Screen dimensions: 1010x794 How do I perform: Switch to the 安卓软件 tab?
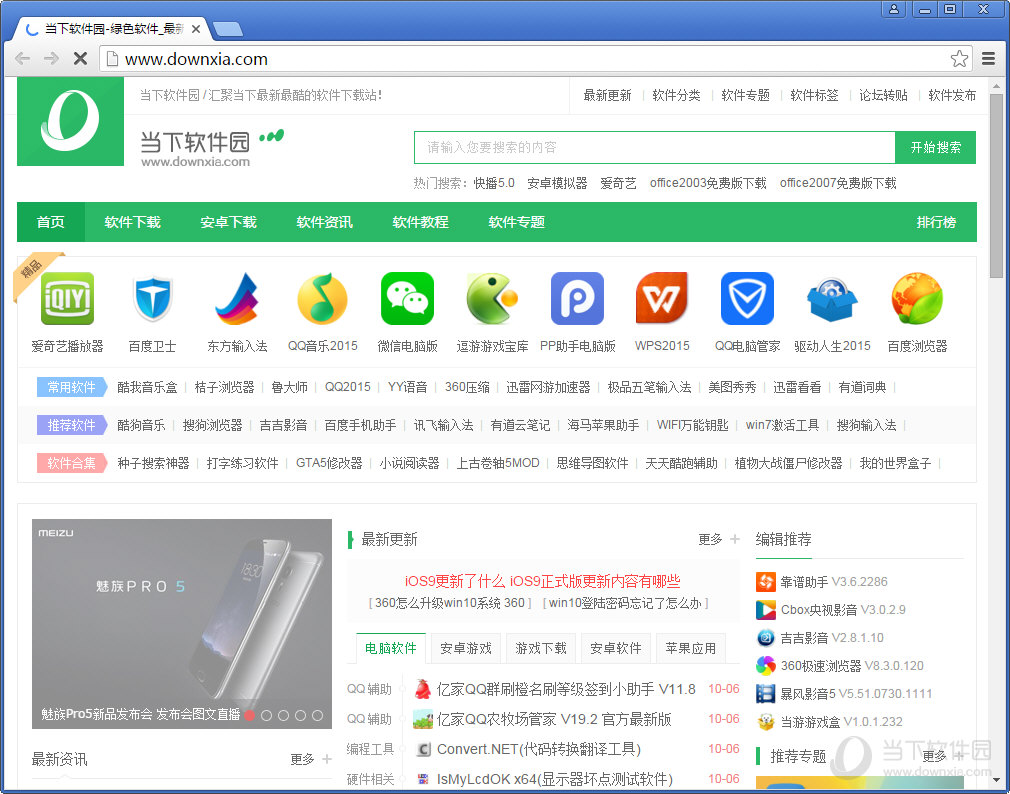[x=616, y=648]
